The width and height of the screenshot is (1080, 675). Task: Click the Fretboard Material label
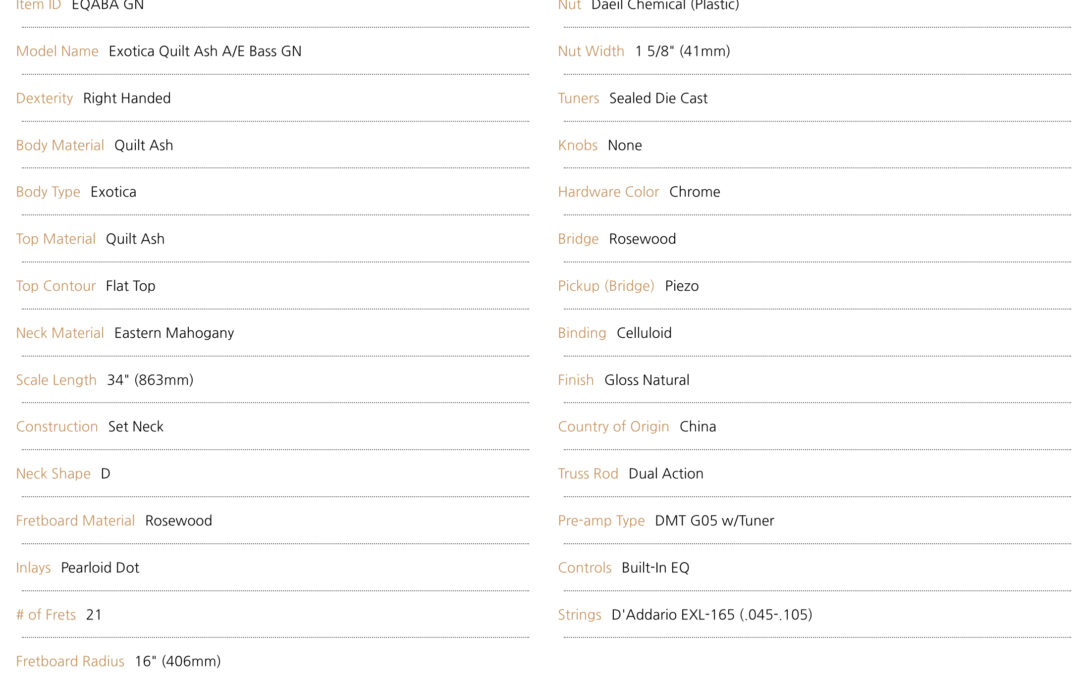[x=75, y=520]
